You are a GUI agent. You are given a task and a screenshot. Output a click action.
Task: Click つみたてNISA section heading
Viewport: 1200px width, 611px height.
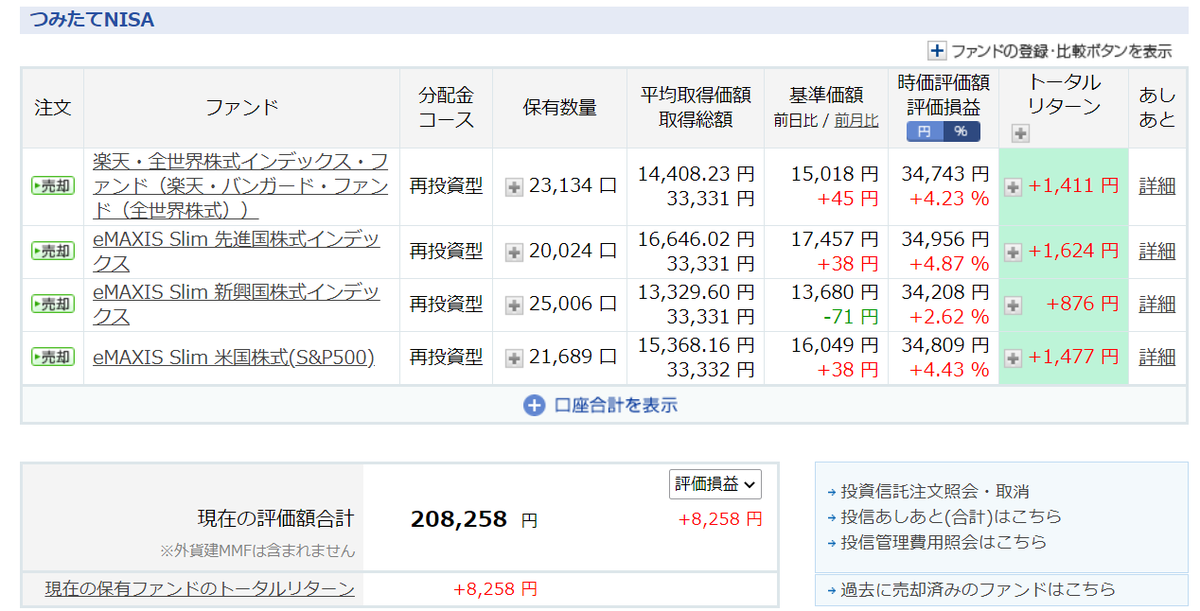coord(92,19)
